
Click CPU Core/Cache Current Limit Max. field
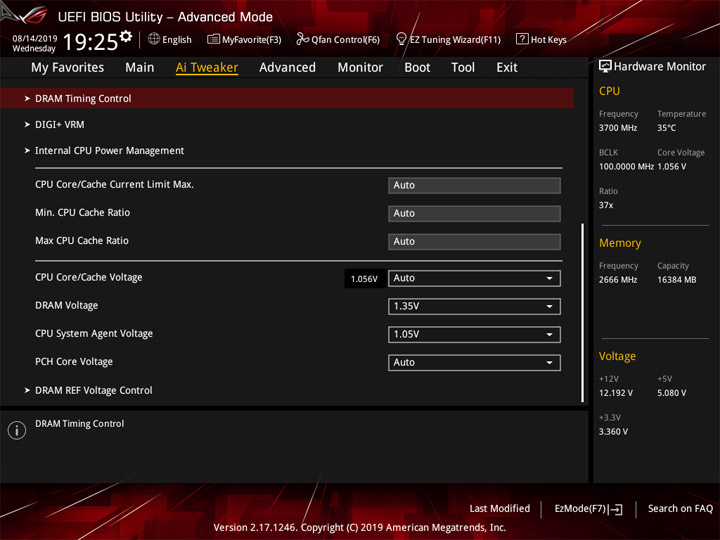tap(474, 186)
